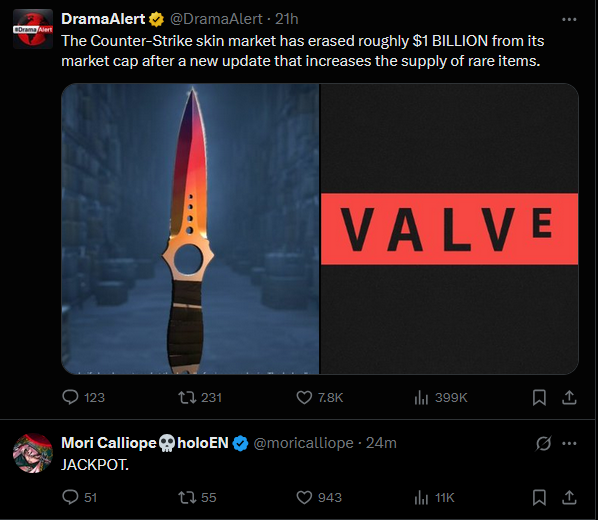Like Mori Calliope's JACKPOT post

coord(319,497)
